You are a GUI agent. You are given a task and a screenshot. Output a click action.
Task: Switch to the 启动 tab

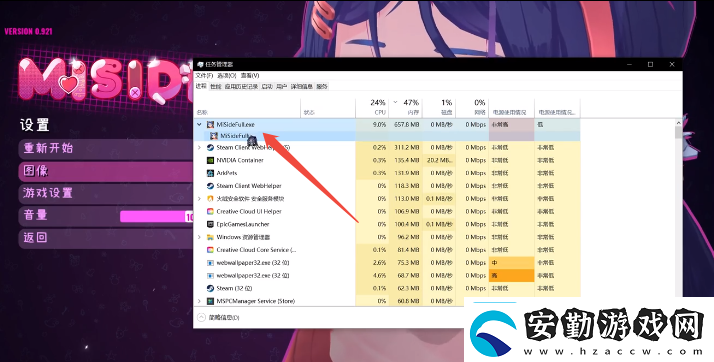pyautogui.click(x=267, y=87)
